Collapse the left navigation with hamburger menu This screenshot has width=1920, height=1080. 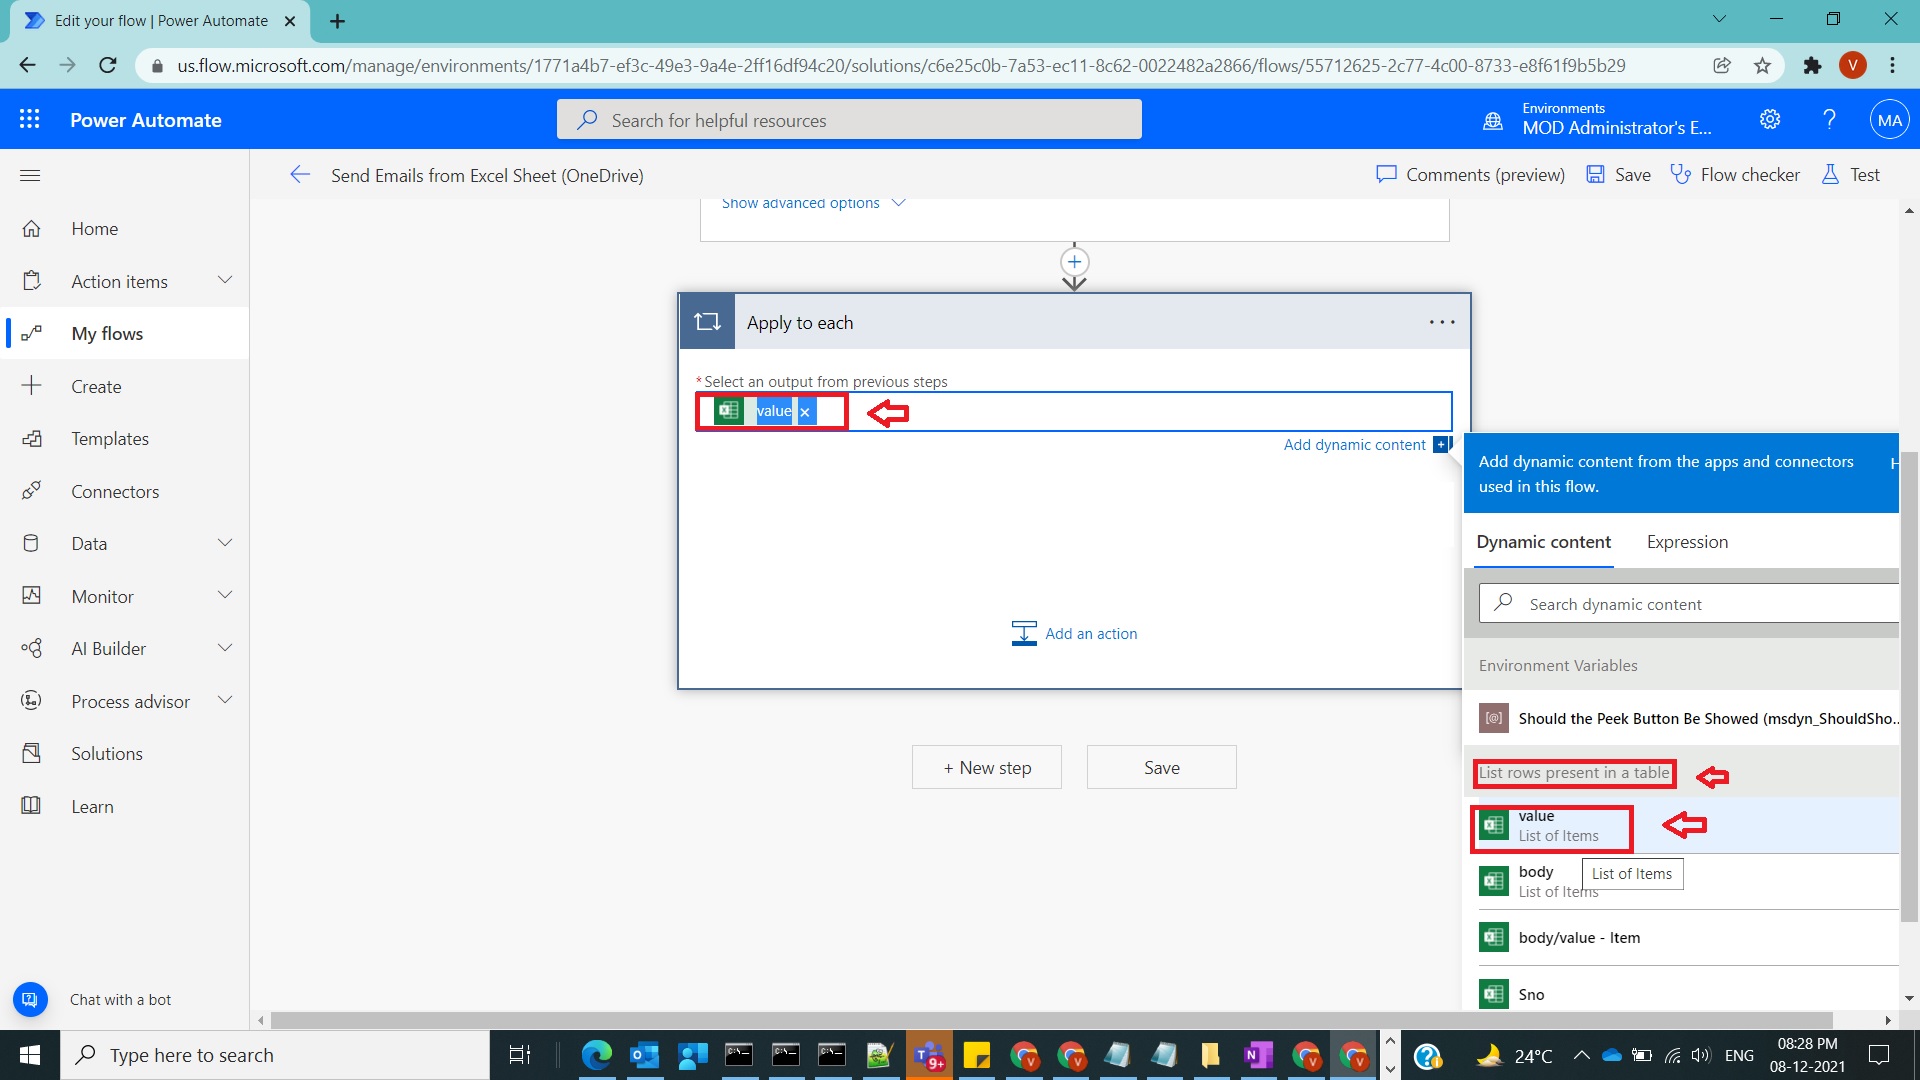pos(30,175)
